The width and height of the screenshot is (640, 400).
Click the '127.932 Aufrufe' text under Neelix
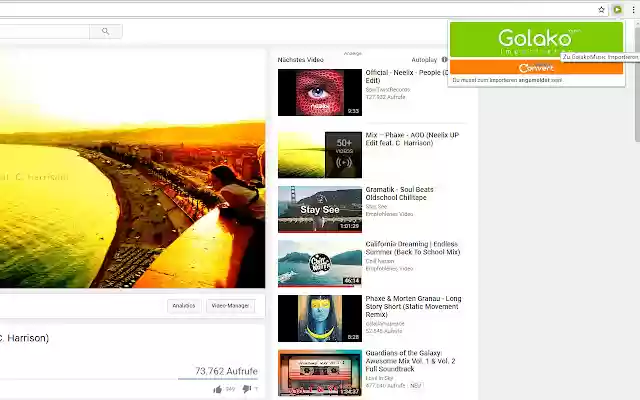385,97
